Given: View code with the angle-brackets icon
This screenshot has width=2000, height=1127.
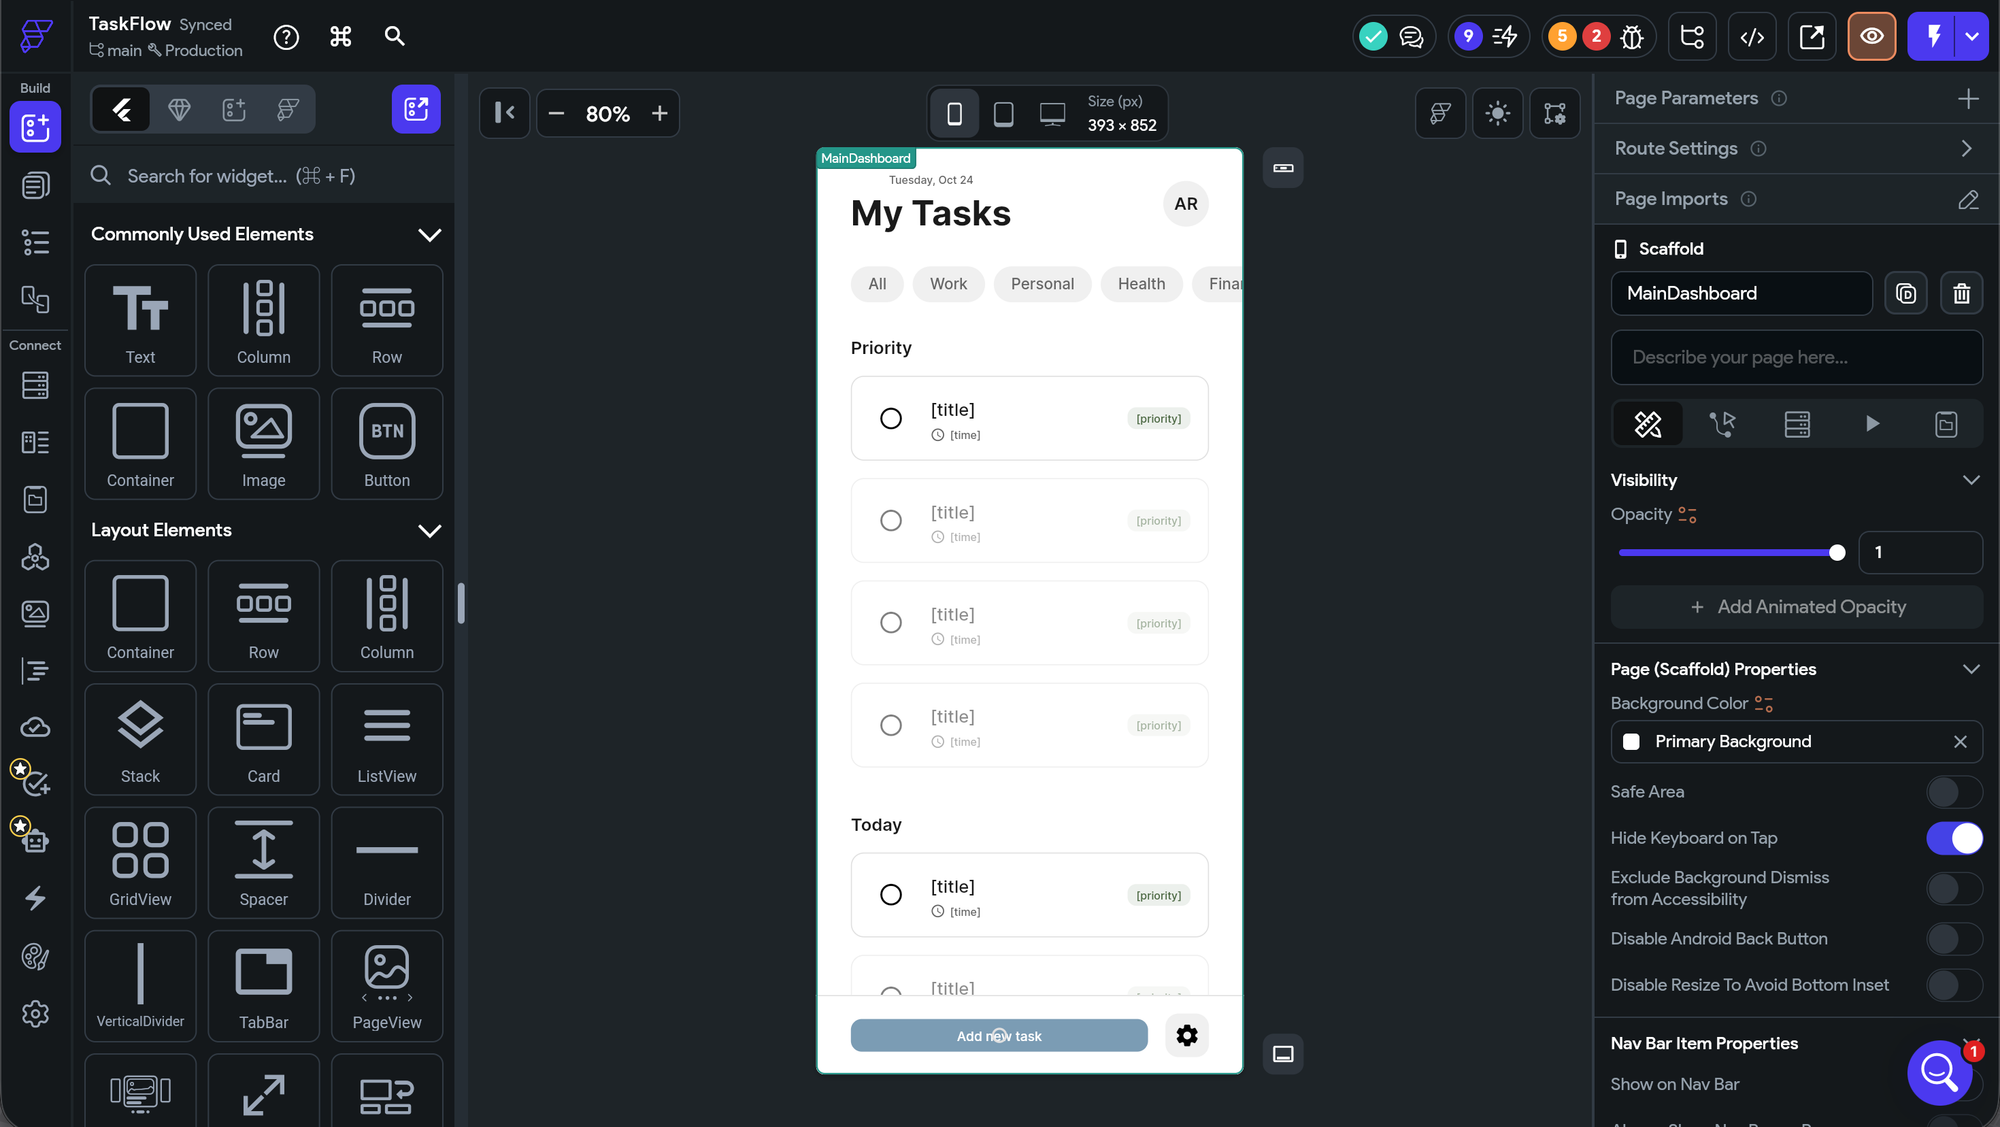Looking at the screenshot, I should (x=1752, y=37).
